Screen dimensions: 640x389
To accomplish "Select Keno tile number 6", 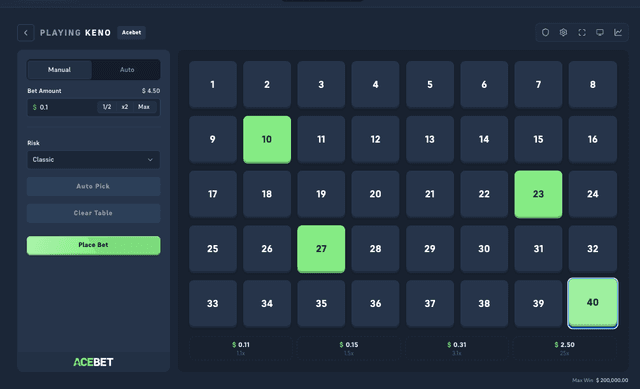I will click(x=484, y=84).
